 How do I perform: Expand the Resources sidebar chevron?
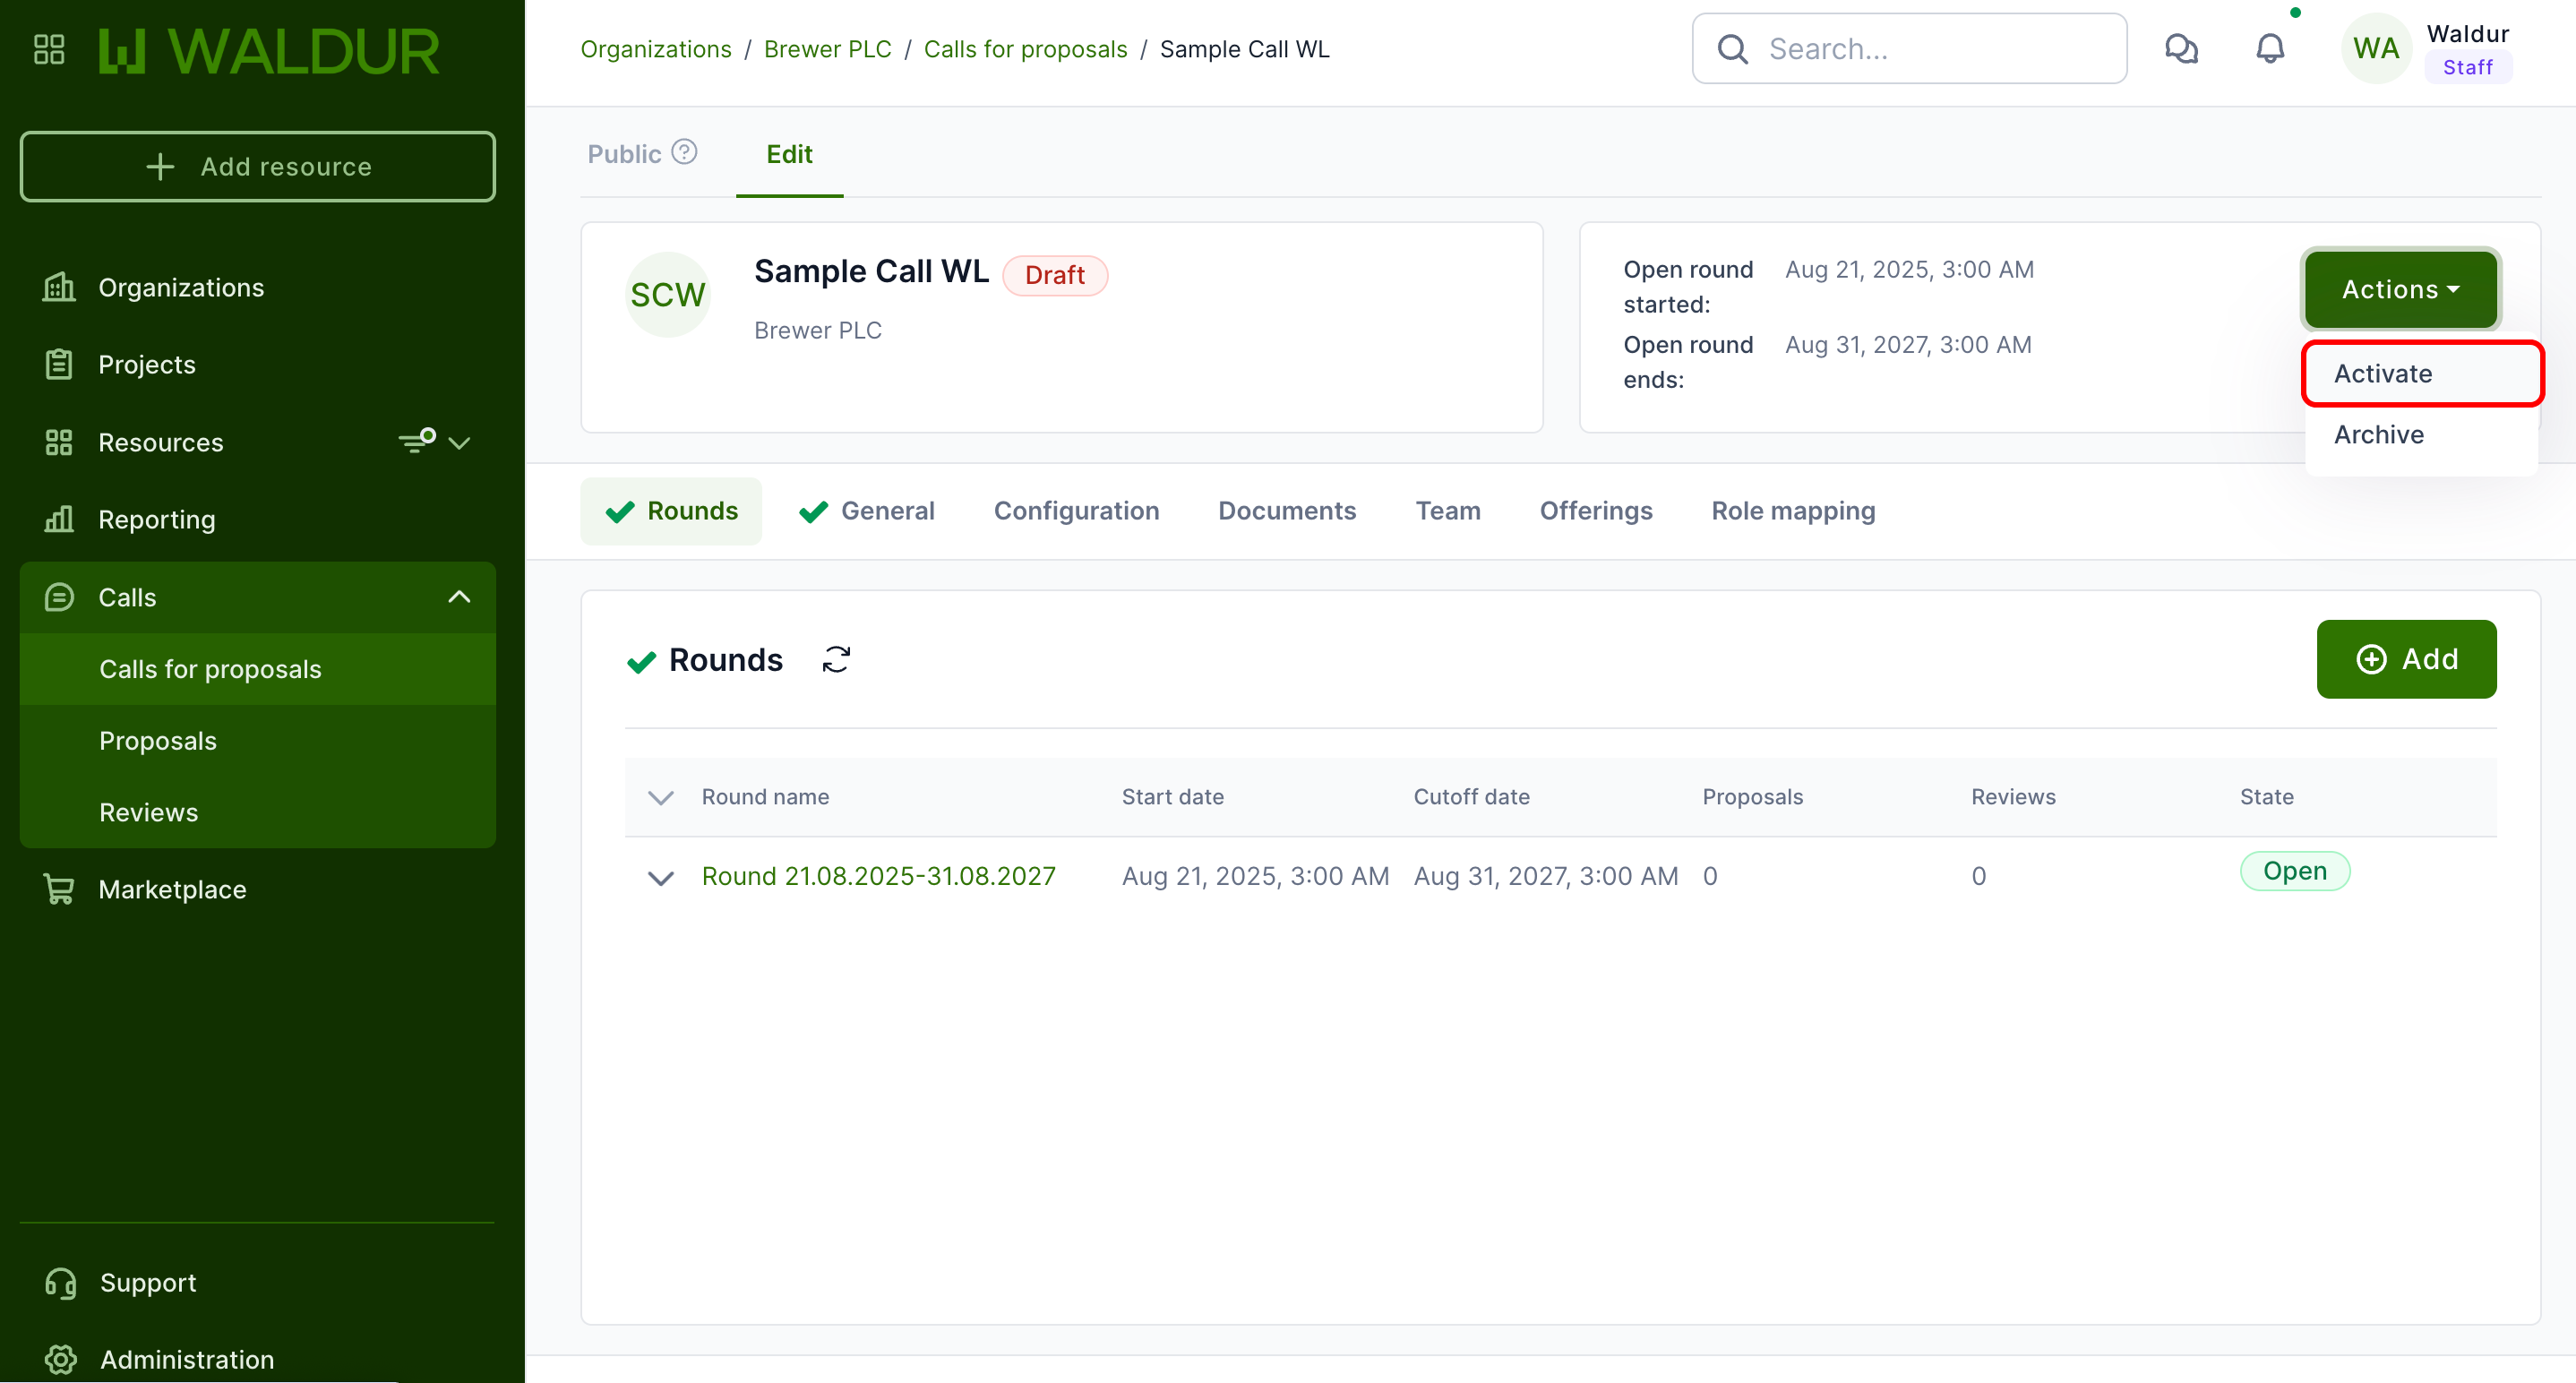point(459,442)
